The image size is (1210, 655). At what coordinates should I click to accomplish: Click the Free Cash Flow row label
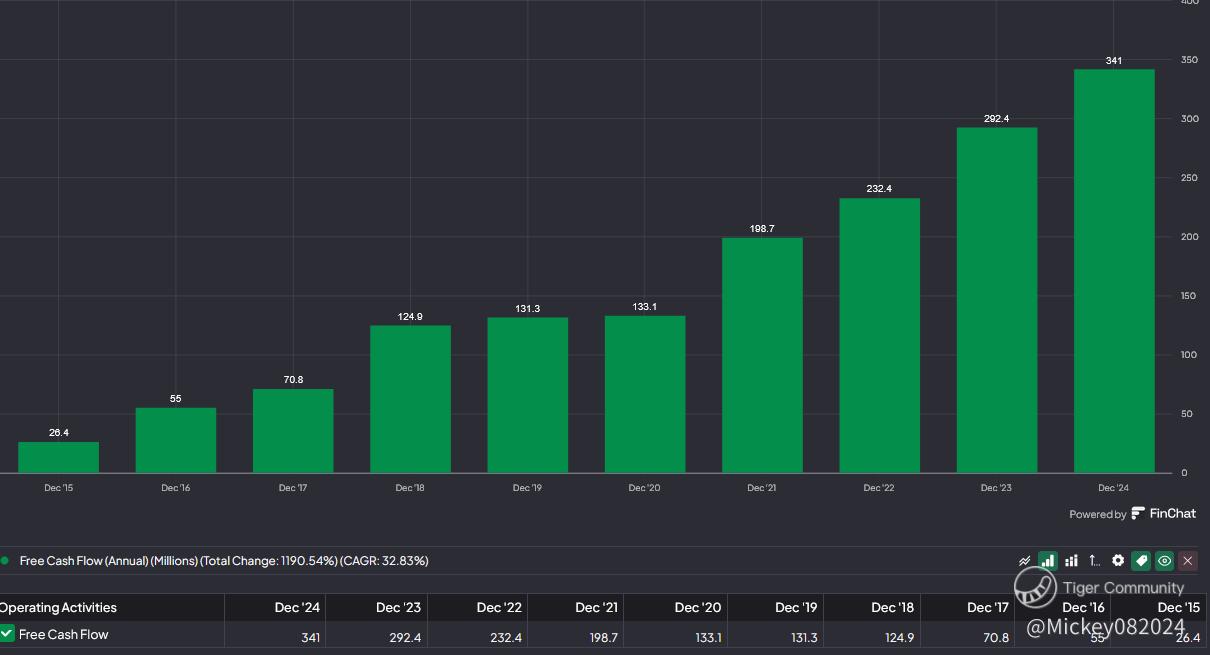[x=64, y=634]
